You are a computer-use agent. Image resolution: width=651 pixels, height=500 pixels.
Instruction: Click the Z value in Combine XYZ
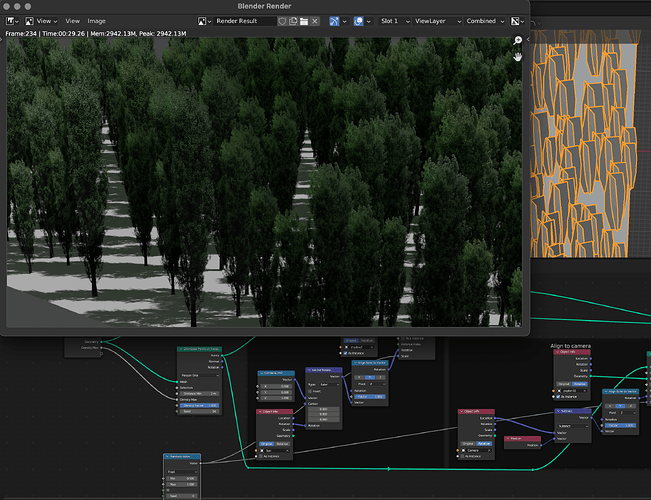coord(276,398)
